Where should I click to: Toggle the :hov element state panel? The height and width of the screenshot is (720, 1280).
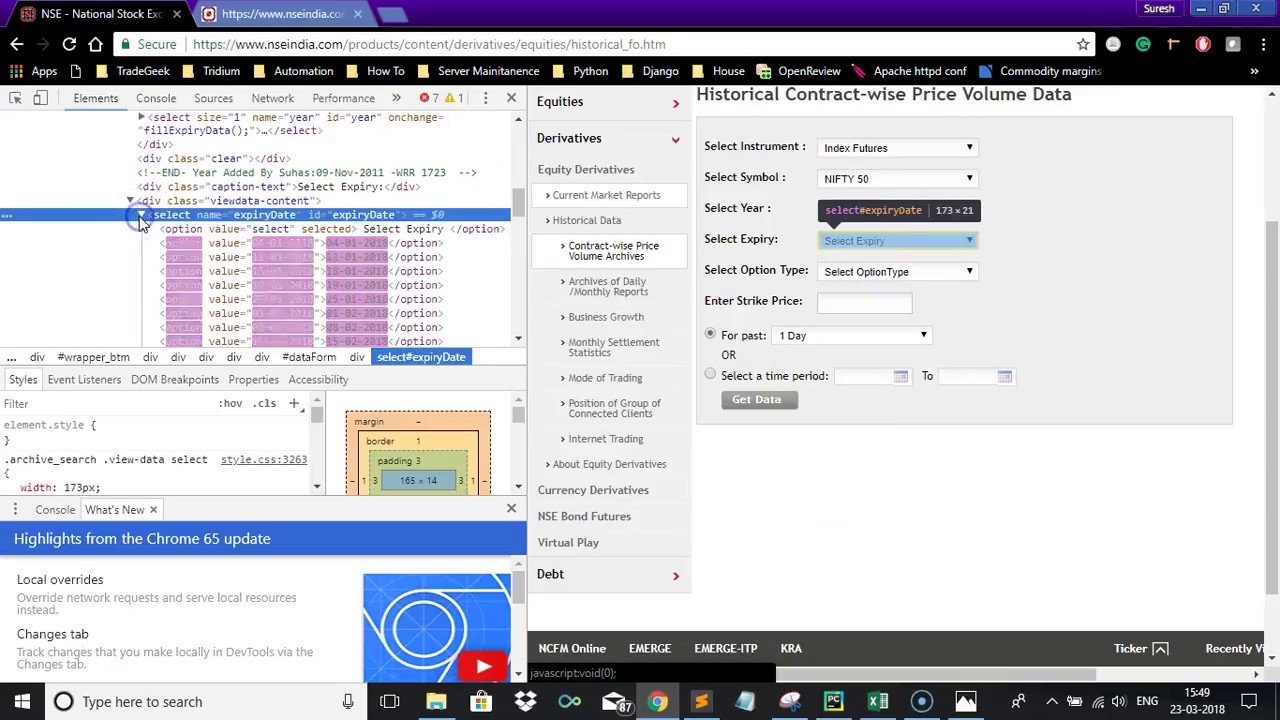tap(231, 403)
